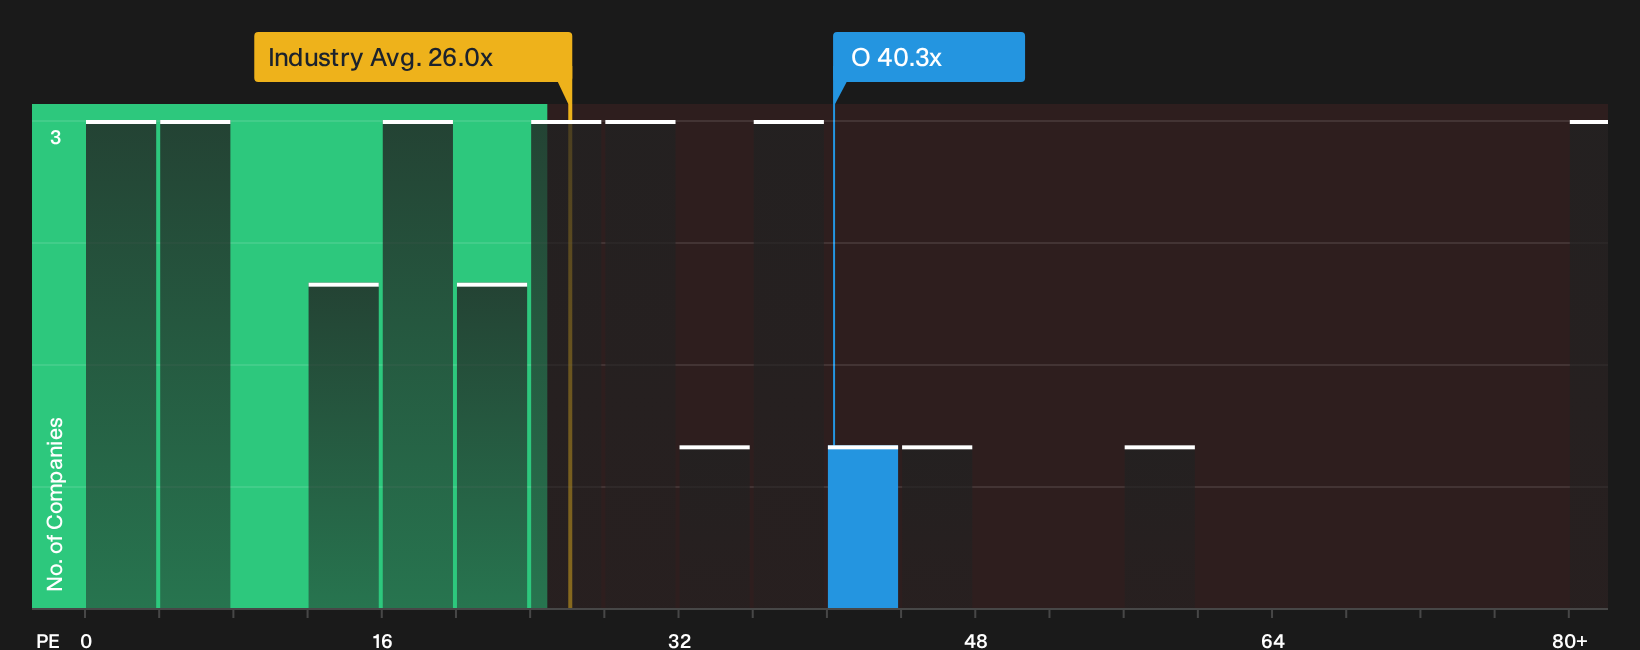Click the short dark bar just before PE 48
Image resolution: width=1640 pixels, height=650 pixels.
pyautogui.click(x=937, y=527)
